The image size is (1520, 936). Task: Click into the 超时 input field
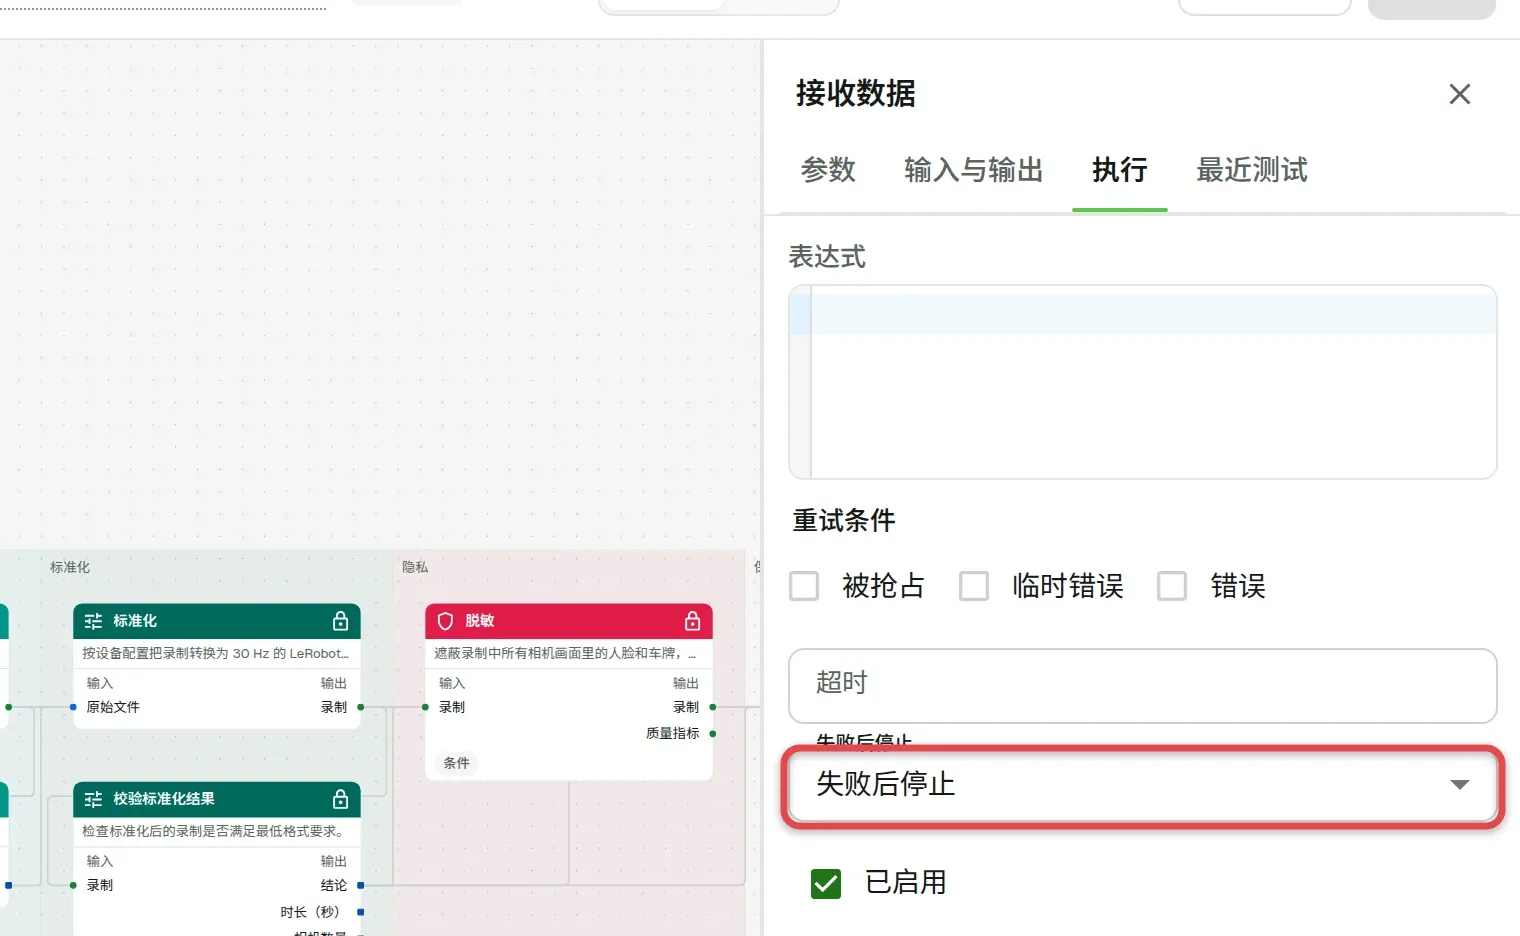[x=1143, y=686]
